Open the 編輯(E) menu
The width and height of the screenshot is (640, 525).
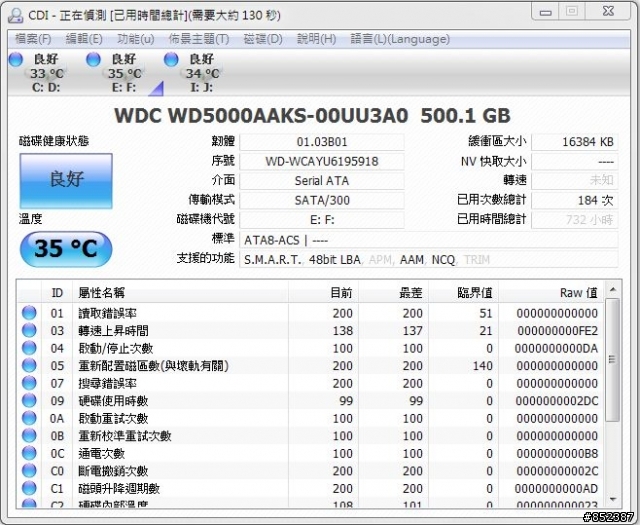[x=84, y=39]
